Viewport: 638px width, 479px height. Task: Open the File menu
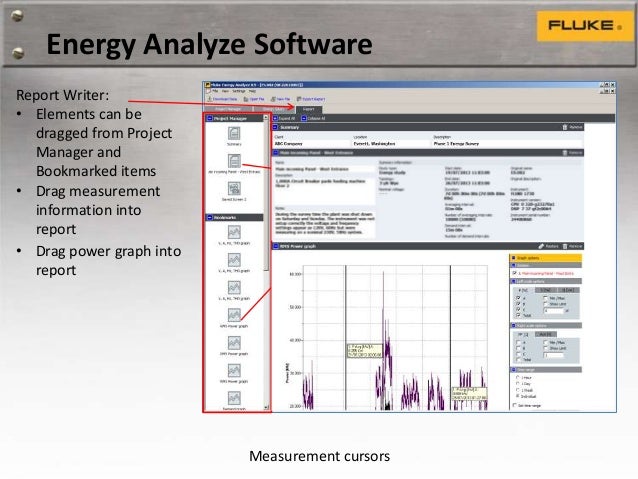coord(215,91)
